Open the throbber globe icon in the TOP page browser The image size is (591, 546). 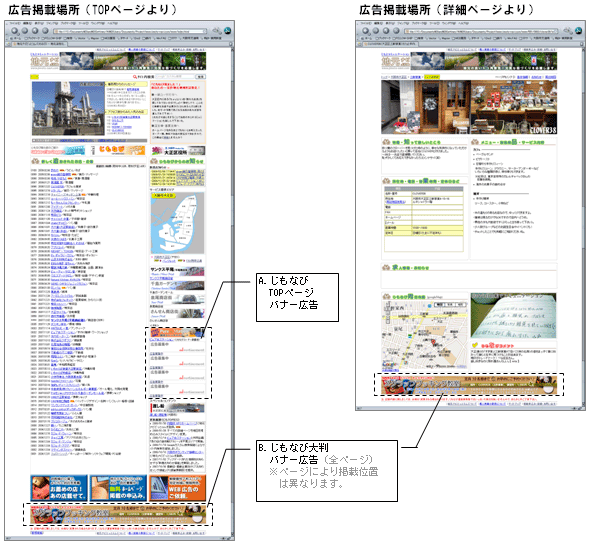pyautogui.click(x=227, y=31)
